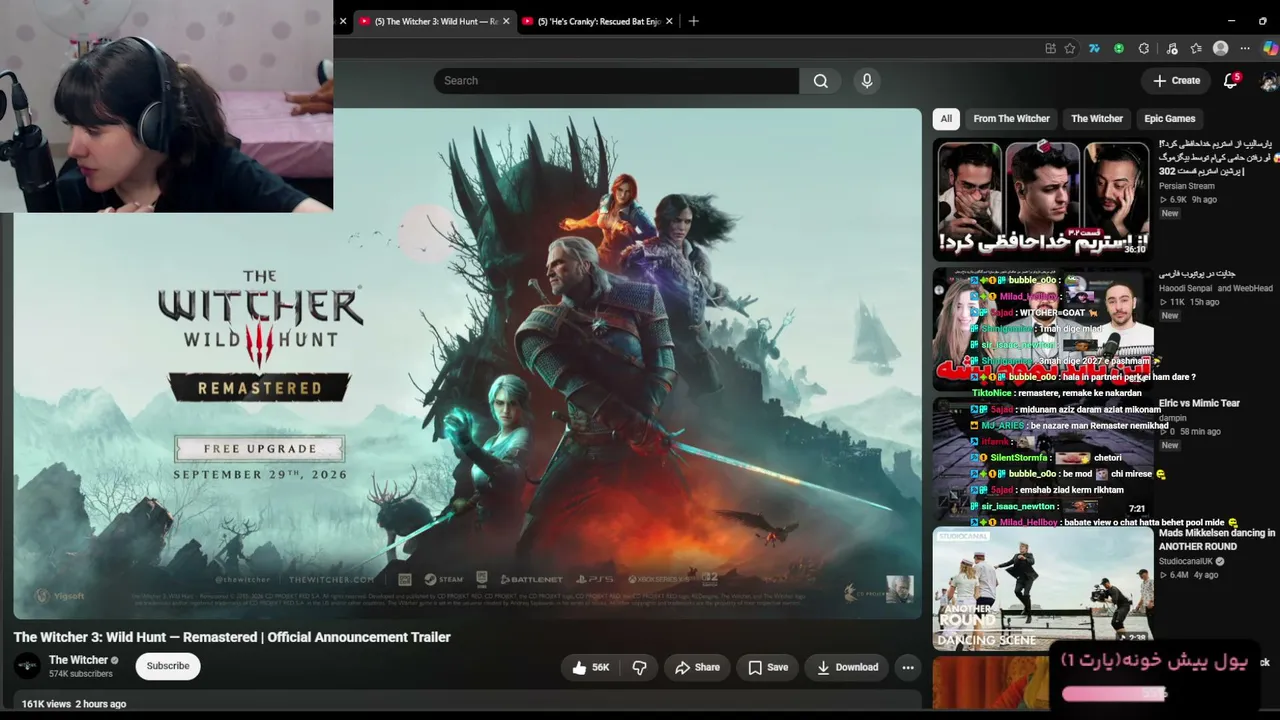1280x720 pixels.
Task: Open more actions menu beside Download
Action: 908,667
